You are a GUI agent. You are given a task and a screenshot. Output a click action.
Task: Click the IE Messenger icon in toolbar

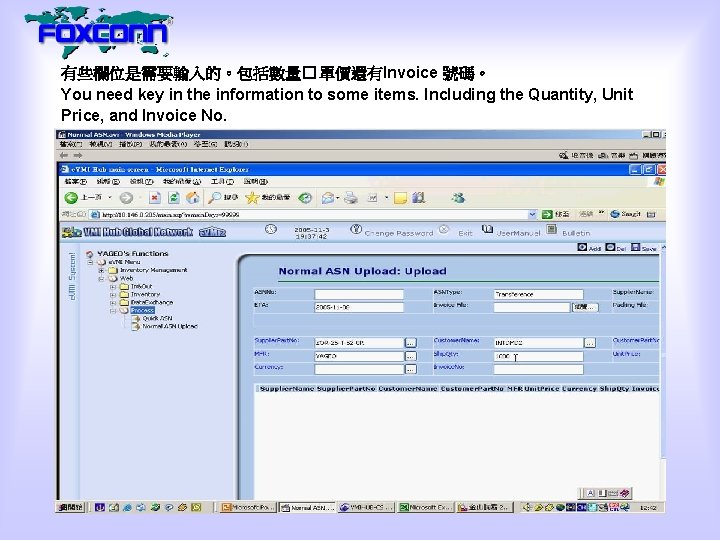click(x=458, y=198)
